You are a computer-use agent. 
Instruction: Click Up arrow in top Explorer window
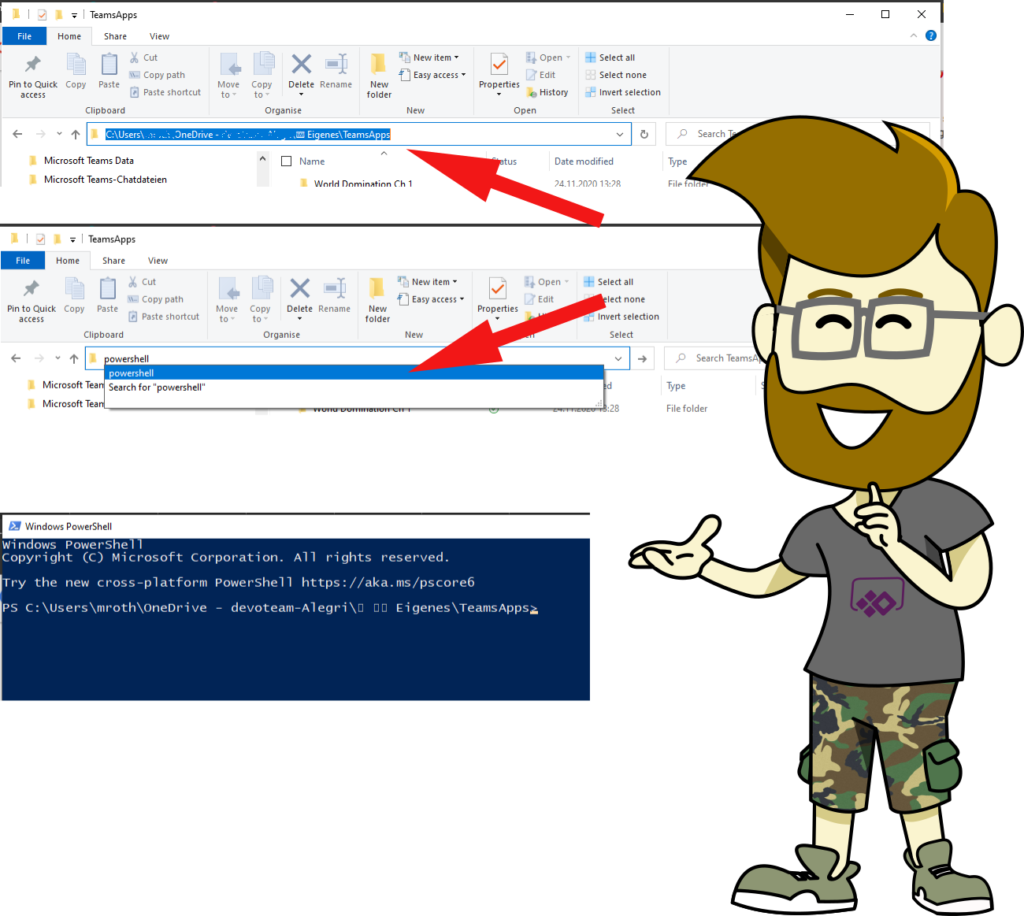[76, 134]
